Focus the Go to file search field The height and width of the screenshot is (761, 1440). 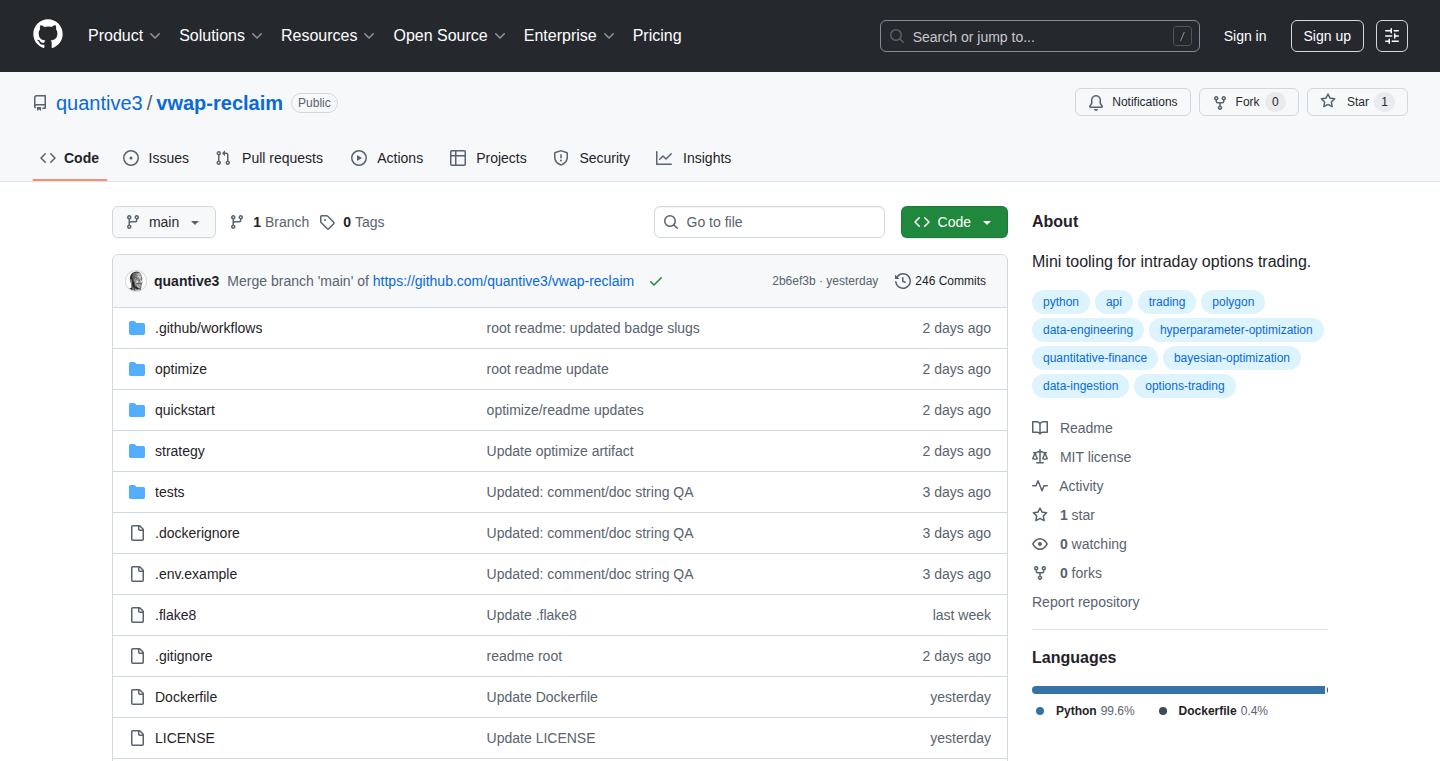[769, 222]
